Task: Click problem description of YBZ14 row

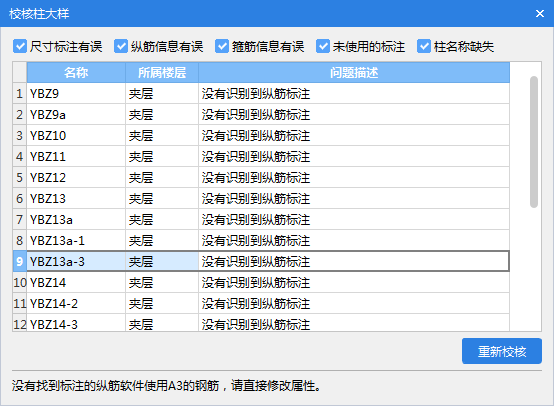Action: click(x=354, y=283)
